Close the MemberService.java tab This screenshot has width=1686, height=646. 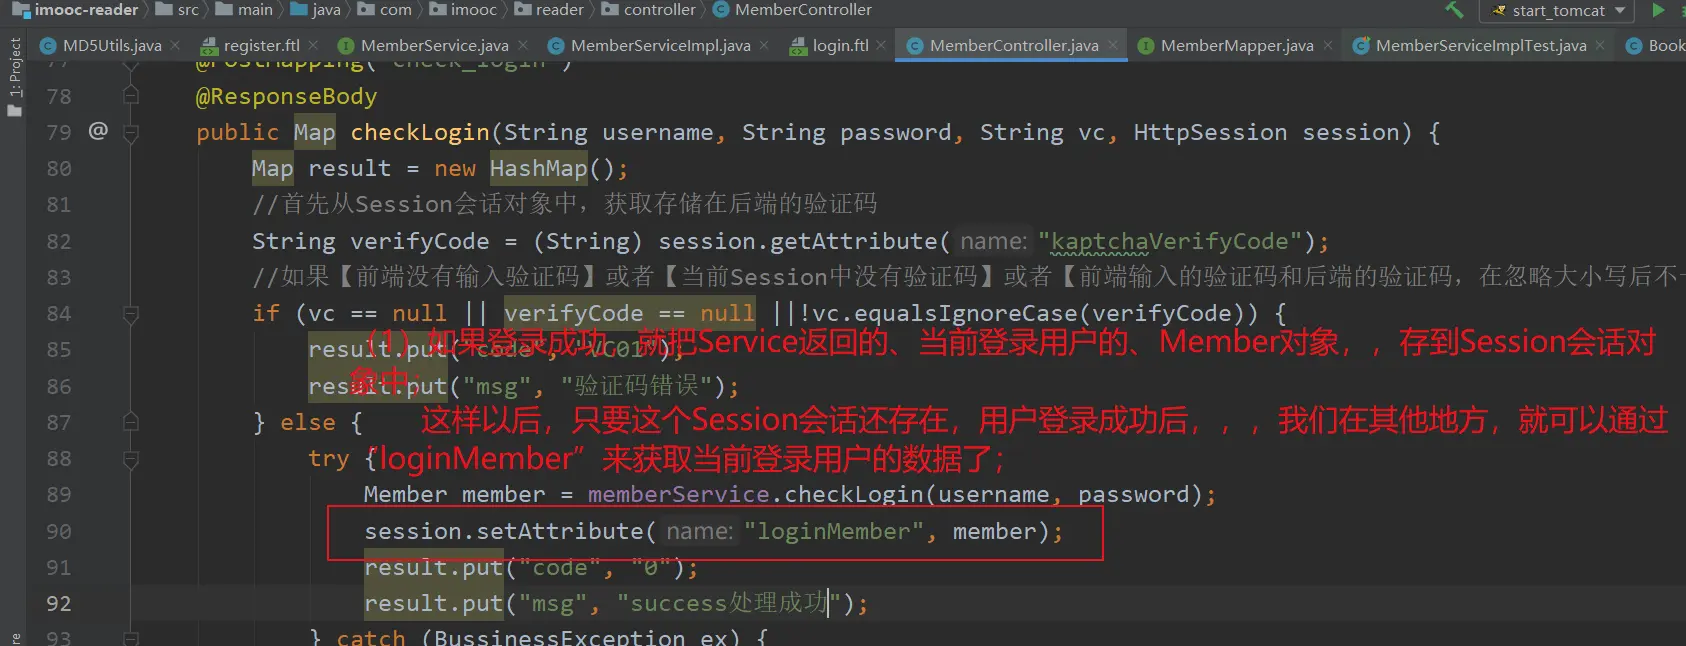524,45
